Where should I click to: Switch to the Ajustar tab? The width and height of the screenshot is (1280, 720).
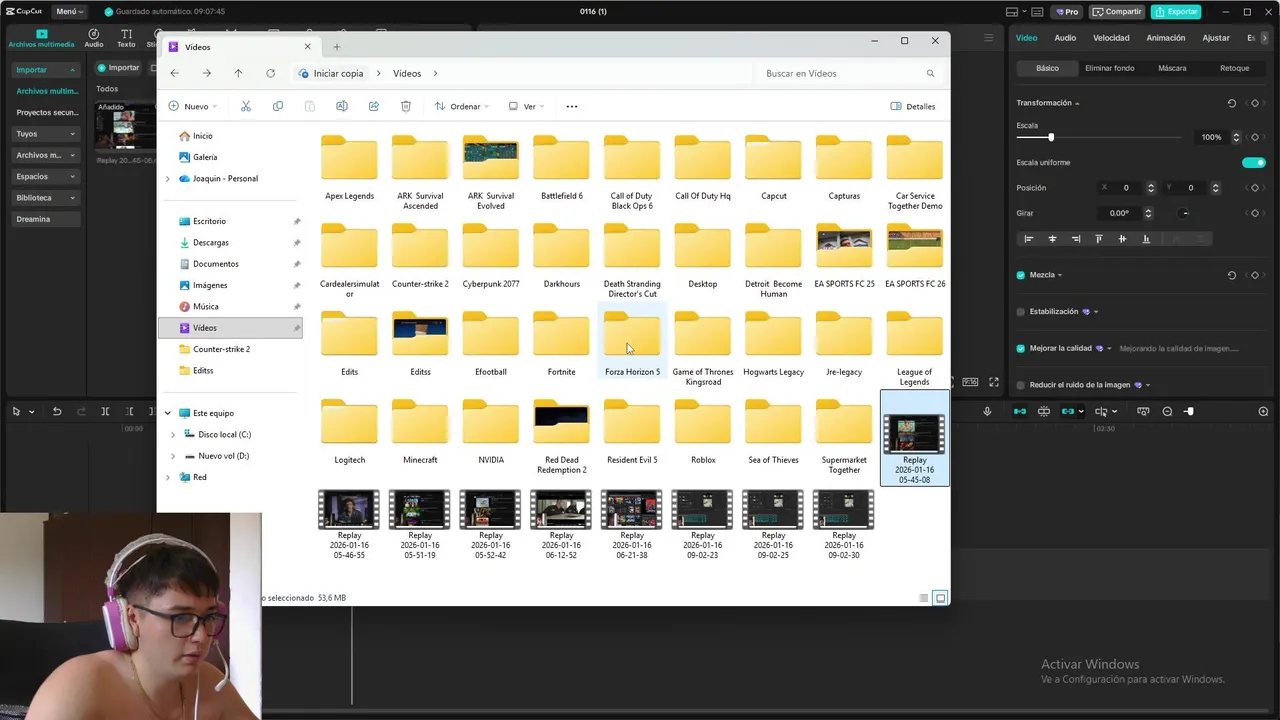click(x=1216, y=38)
